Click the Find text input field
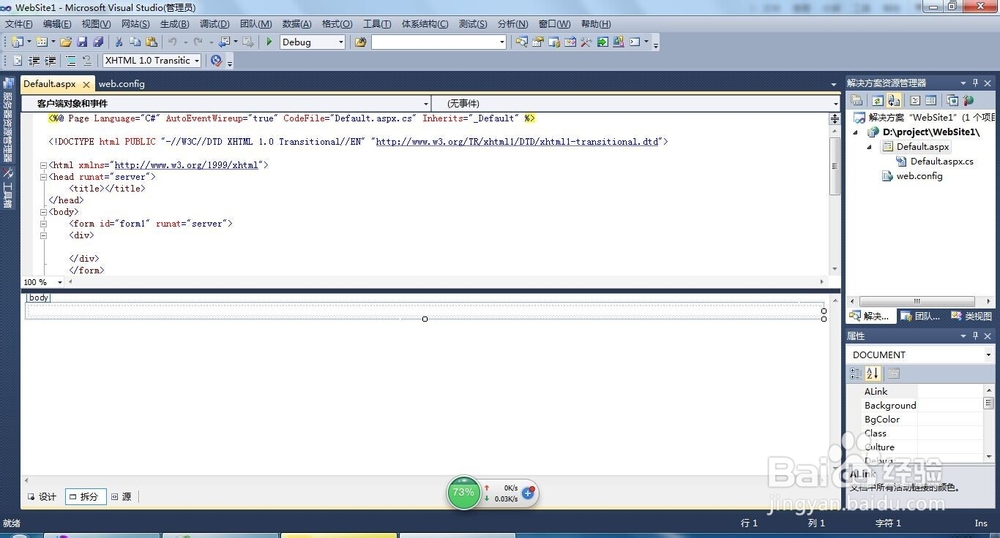Screen dimensions: 1000x538 [x=435, y=42]
